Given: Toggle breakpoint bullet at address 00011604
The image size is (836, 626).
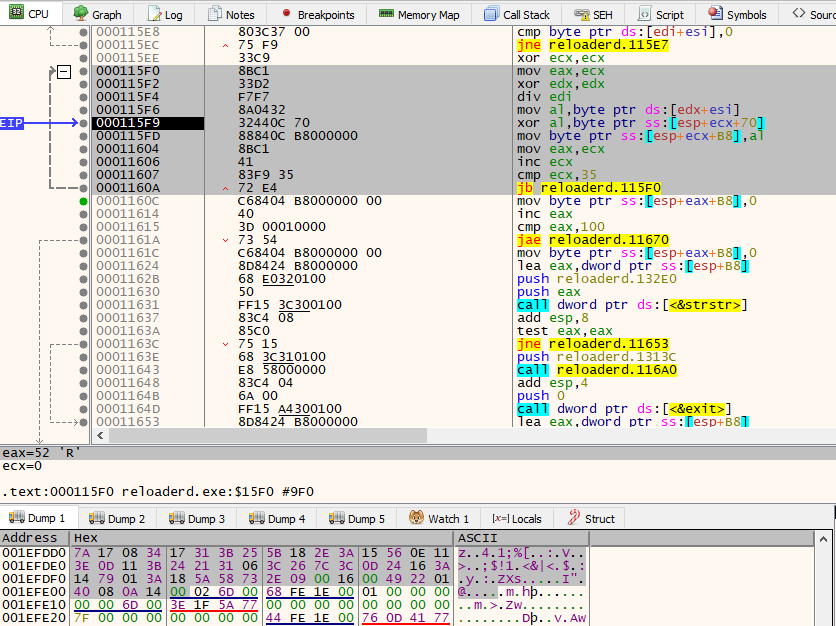Looking at the screenshot, I should [83, 149].
